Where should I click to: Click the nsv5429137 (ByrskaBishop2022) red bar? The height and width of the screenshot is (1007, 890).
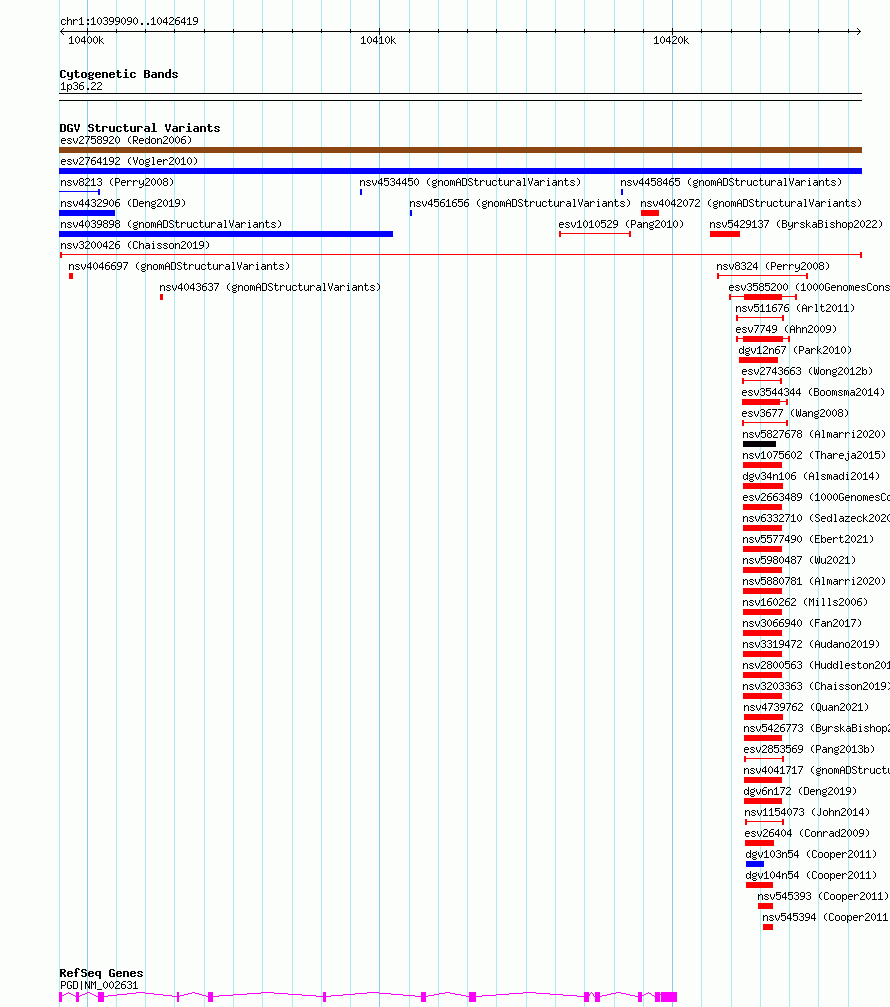(725, 234)
